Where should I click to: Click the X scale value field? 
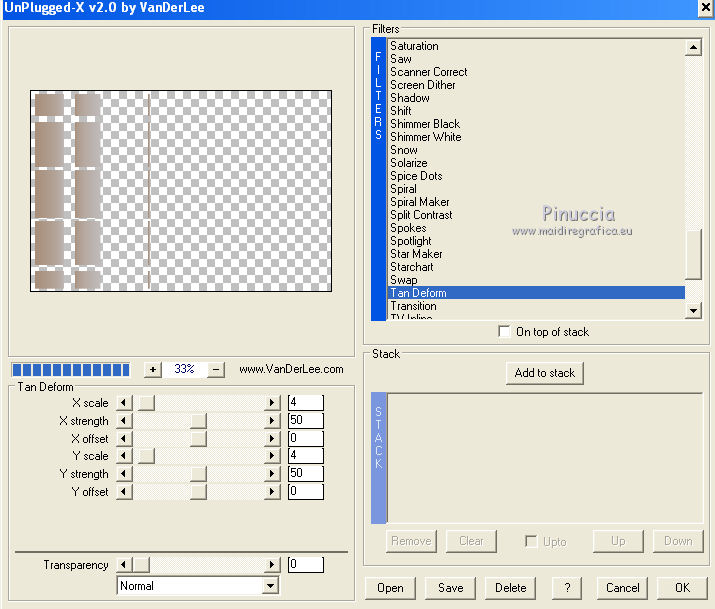(x=306, y=403)
